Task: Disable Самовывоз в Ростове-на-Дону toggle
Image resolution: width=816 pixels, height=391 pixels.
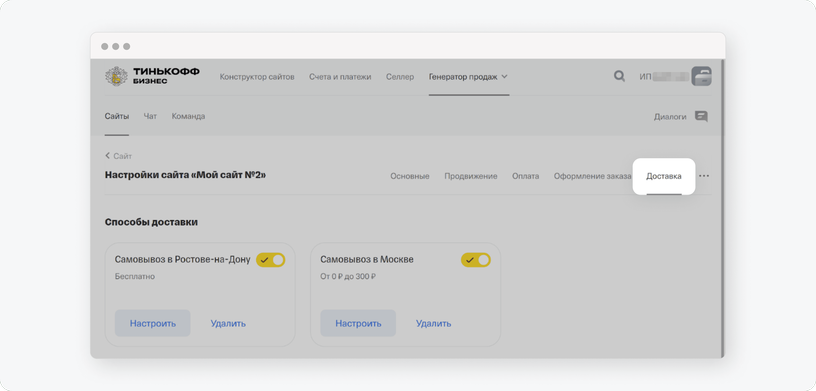Action: (271, 260)
